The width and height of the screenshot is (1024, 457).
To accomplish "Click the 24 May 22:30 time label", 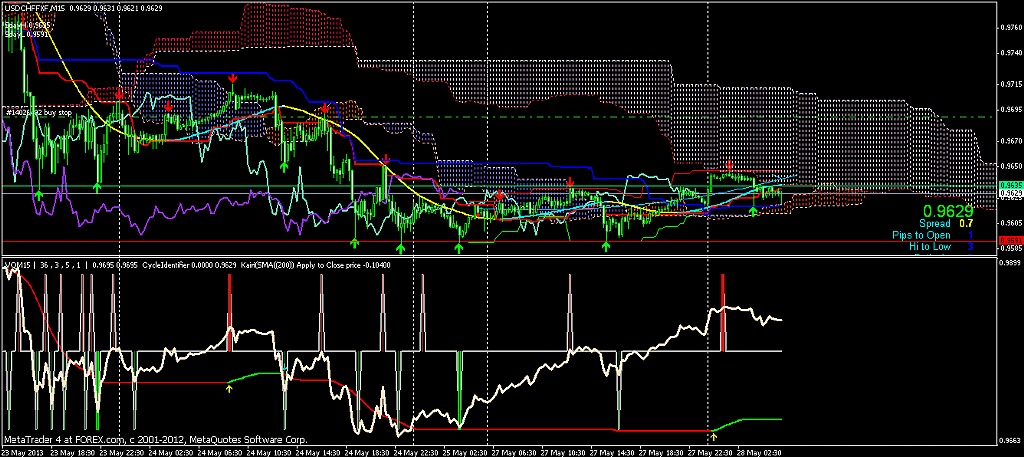I will (x=415, y=452).
